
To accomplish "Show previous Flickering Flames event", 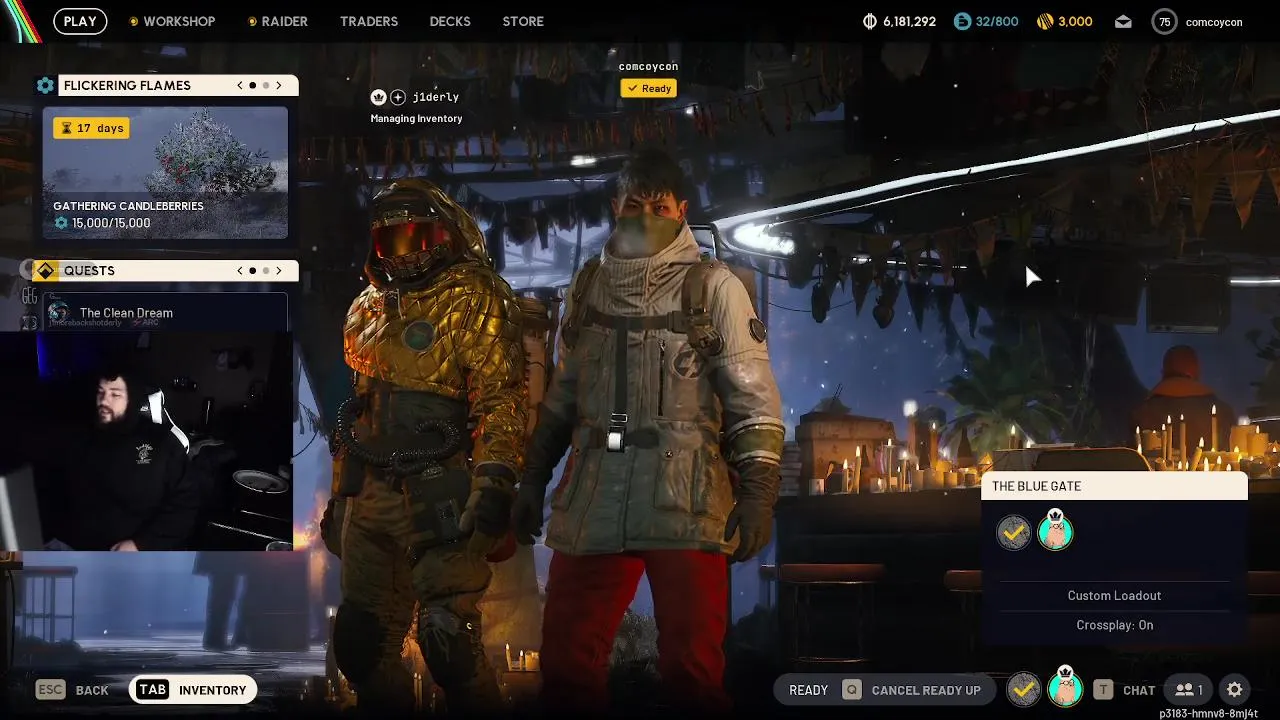I will 240,86.
